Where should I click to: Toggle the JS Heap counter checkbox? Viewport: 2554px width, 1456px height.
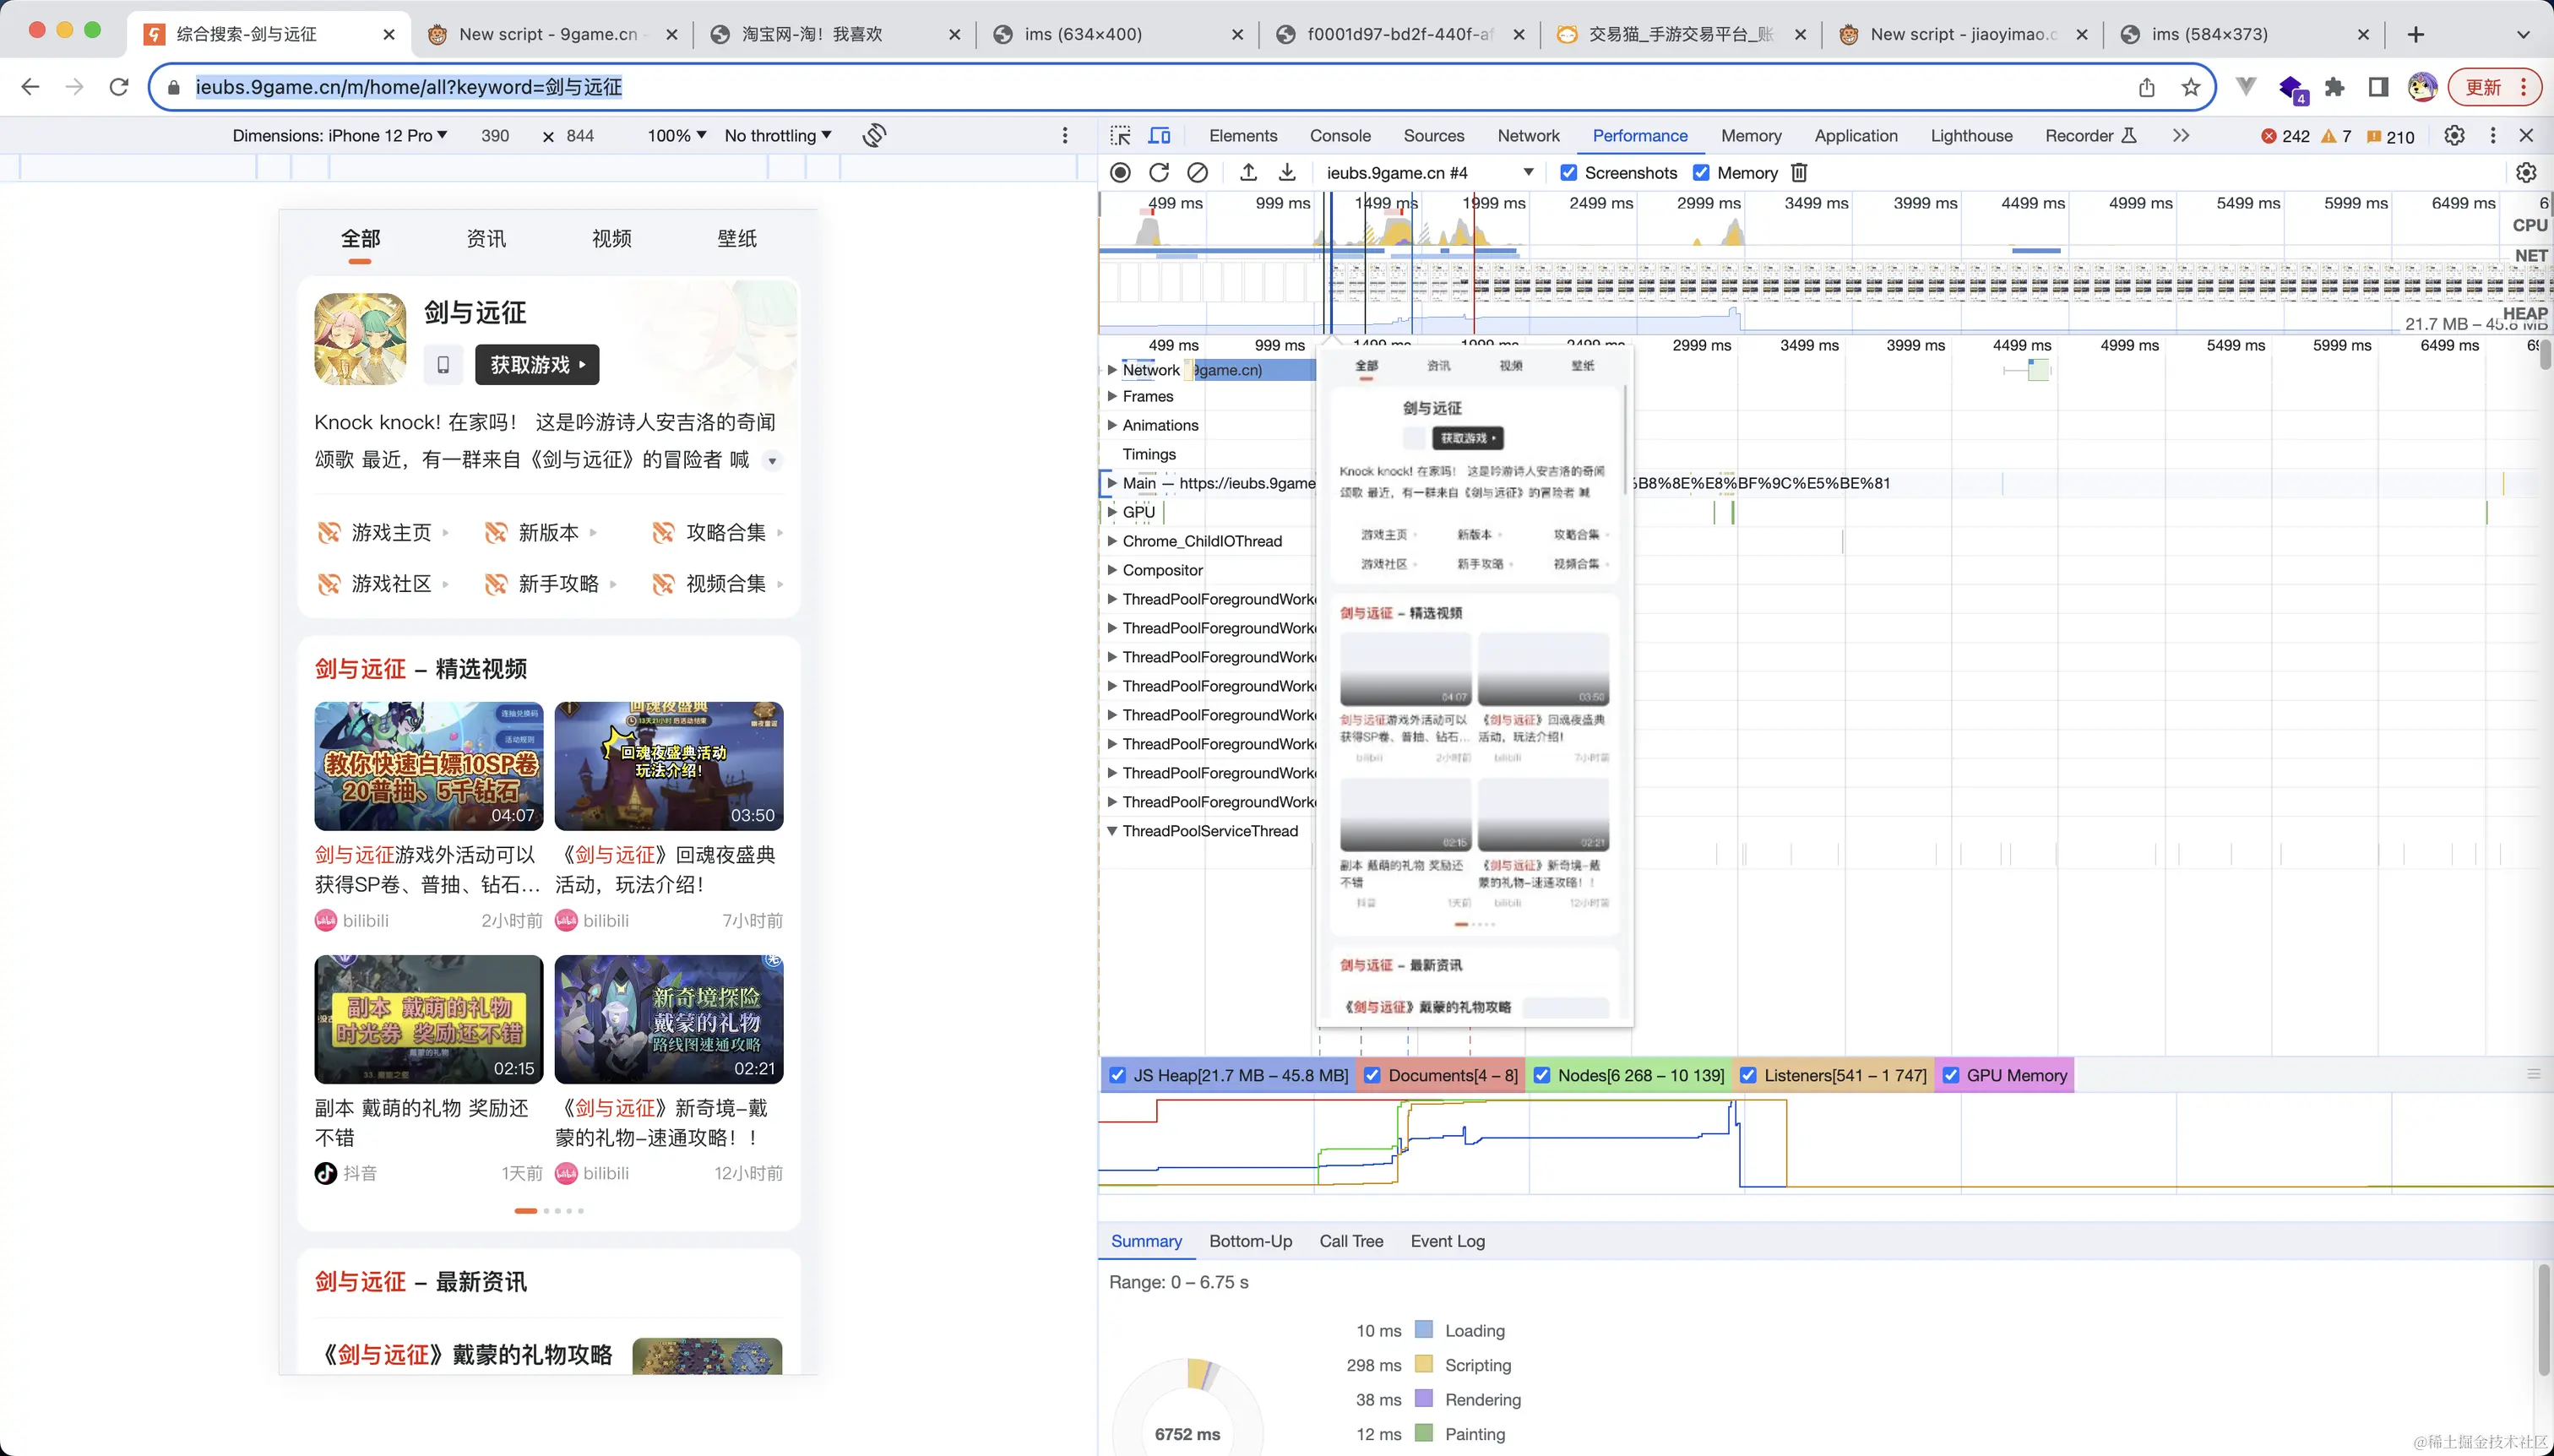(1117, 1076)
